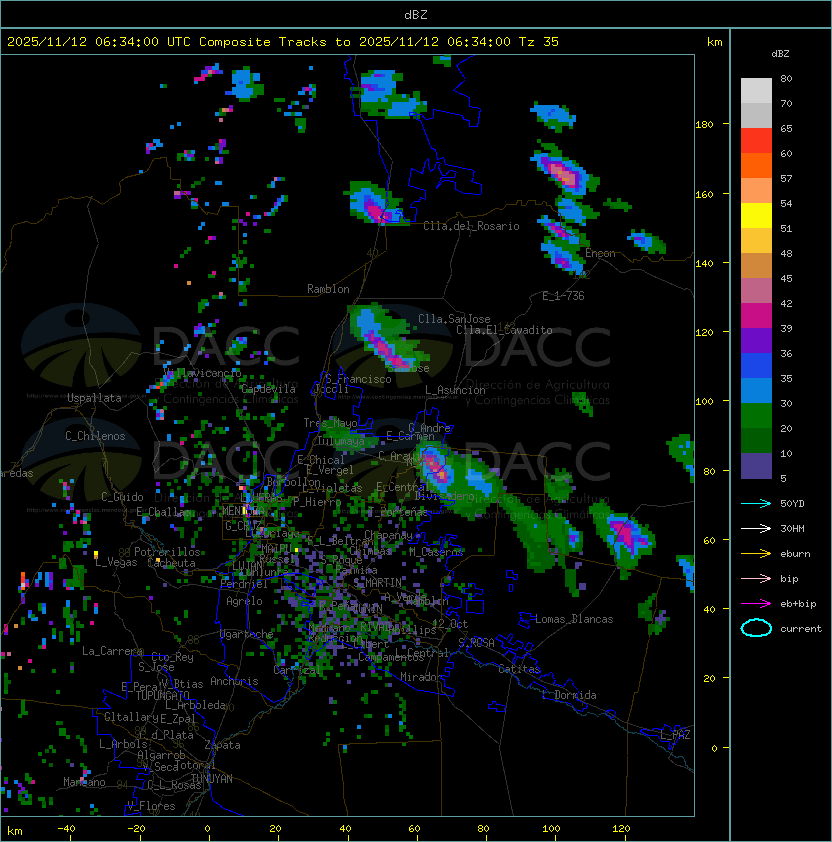Pick the bright green swatch in dBZ scale

click(756, 415)
